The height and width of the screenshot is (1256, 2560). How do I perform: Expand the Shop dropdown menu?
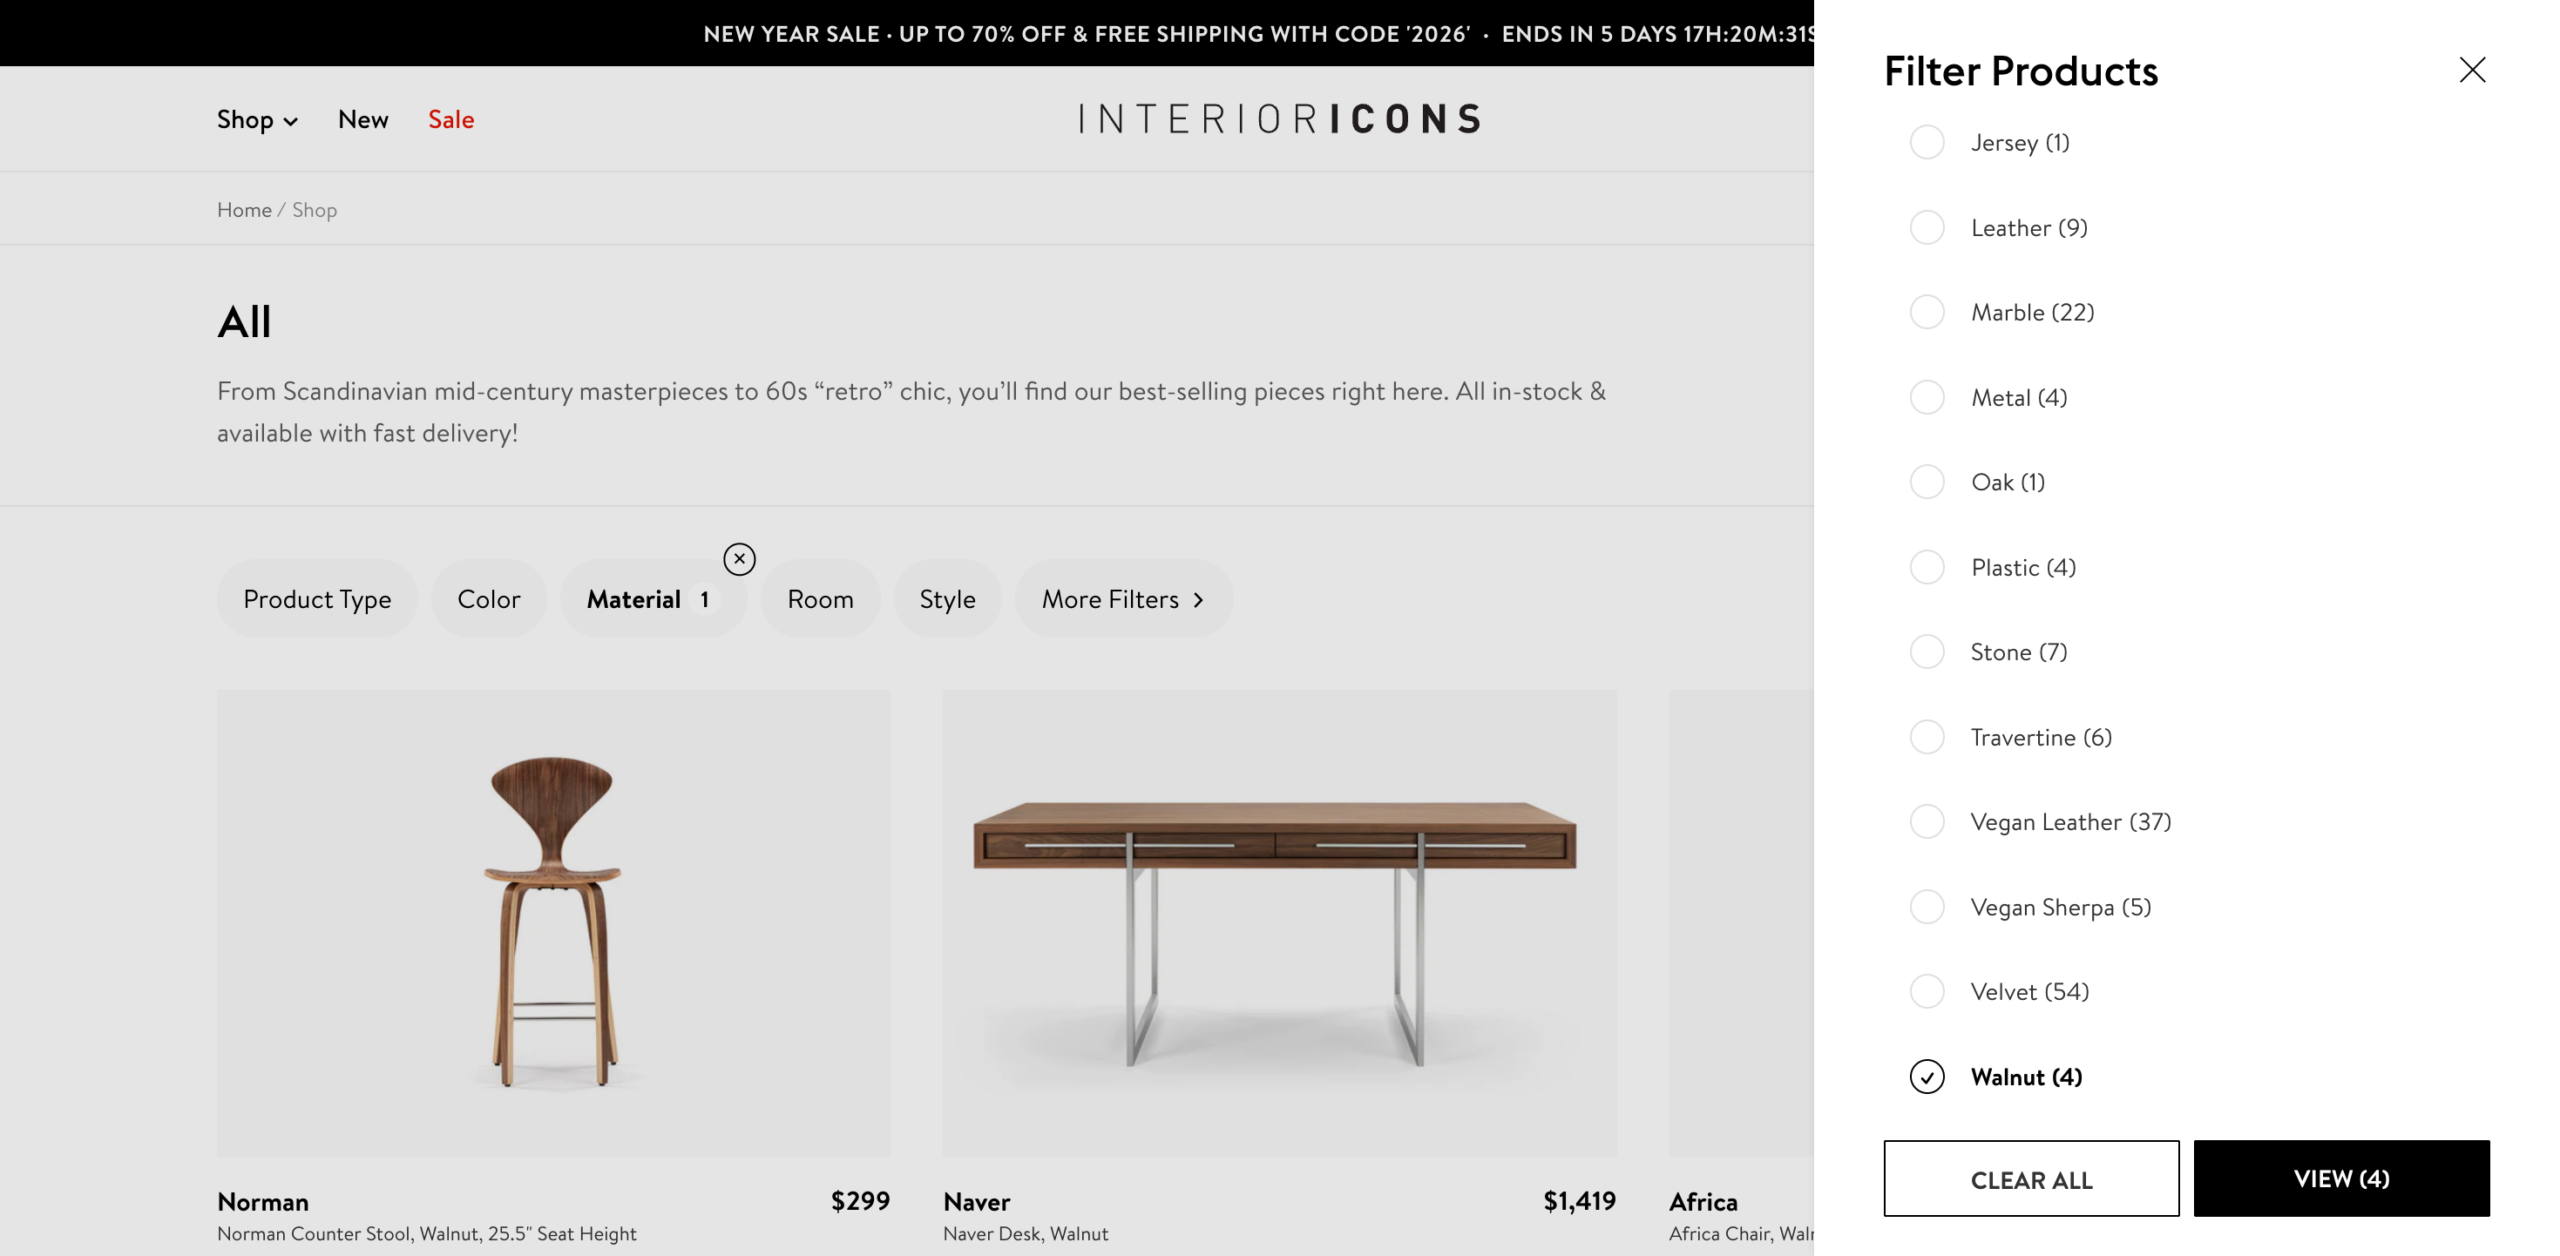[x=257, y=120]
